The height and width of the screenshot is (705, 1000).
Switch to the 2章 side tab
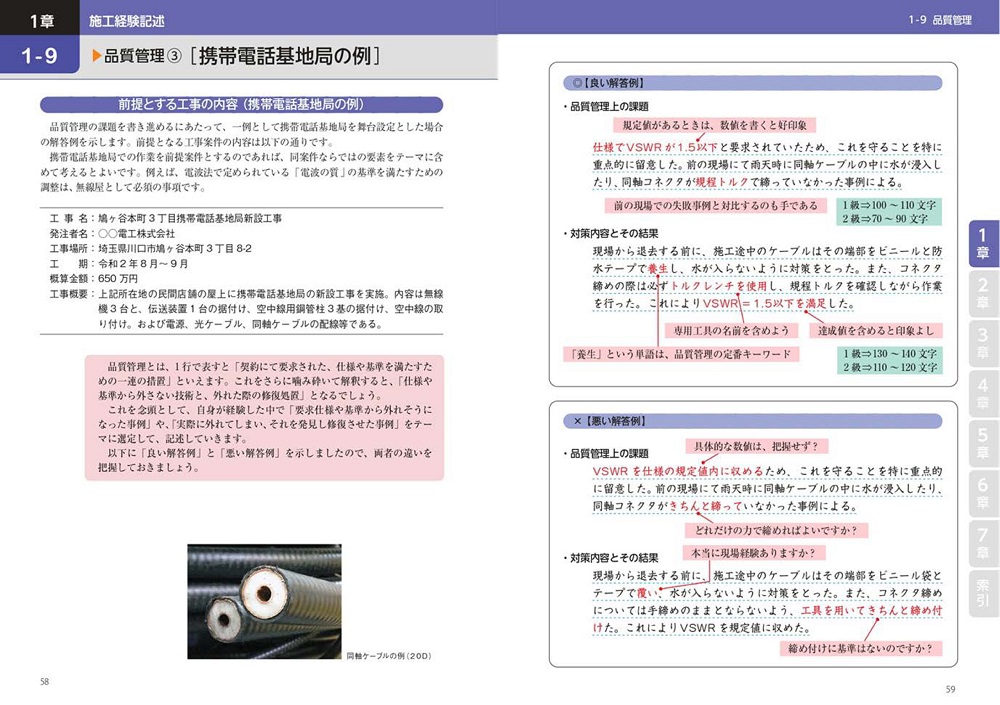(982, 293)
